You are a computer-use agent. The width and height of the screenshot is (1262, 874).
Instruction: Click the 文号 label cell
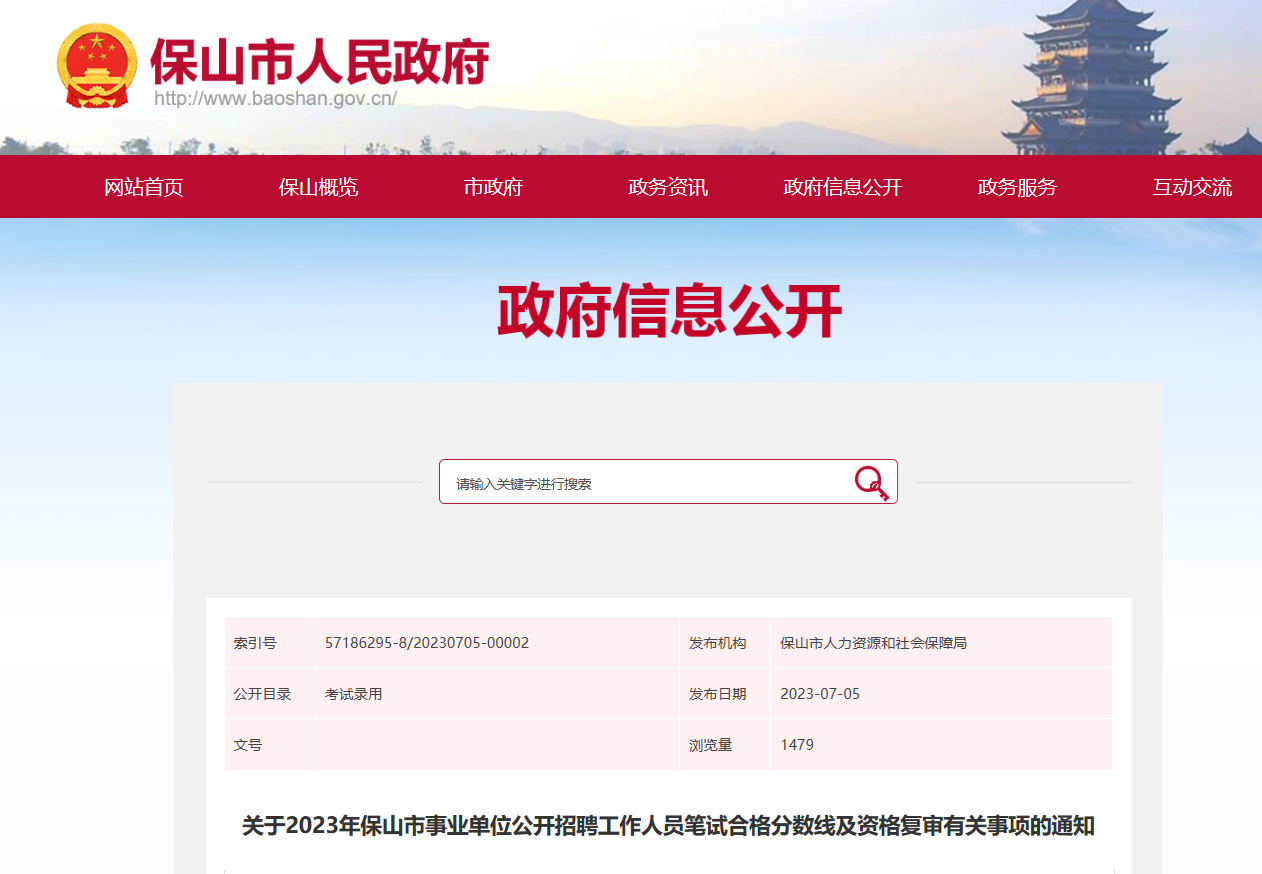(x=270, y=745)
